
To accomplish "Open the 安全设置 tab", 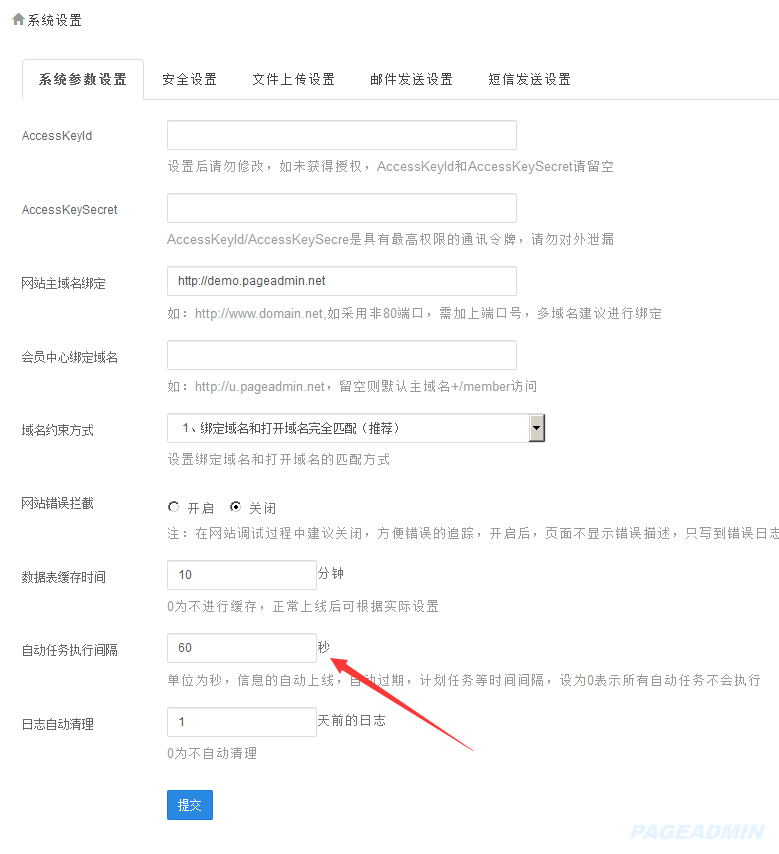I will coord(189,80).
